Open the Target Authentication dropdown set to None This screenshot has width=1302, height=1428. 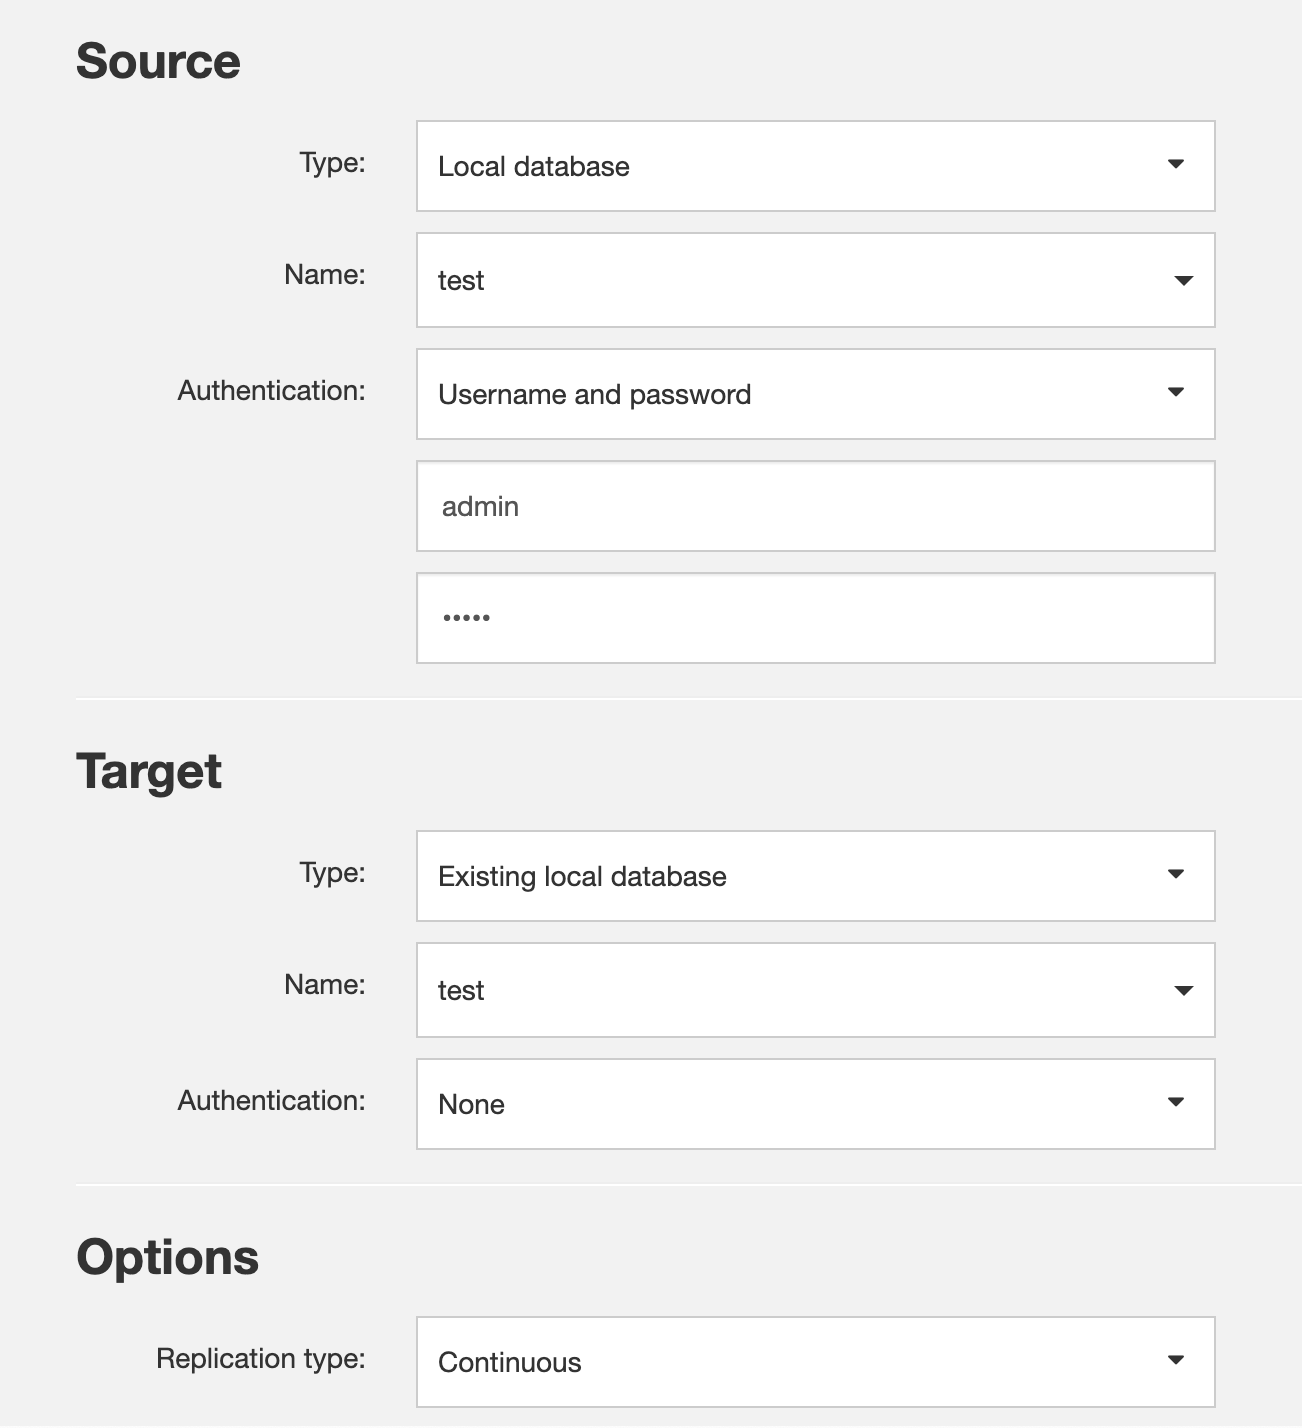click(815, 1104)
